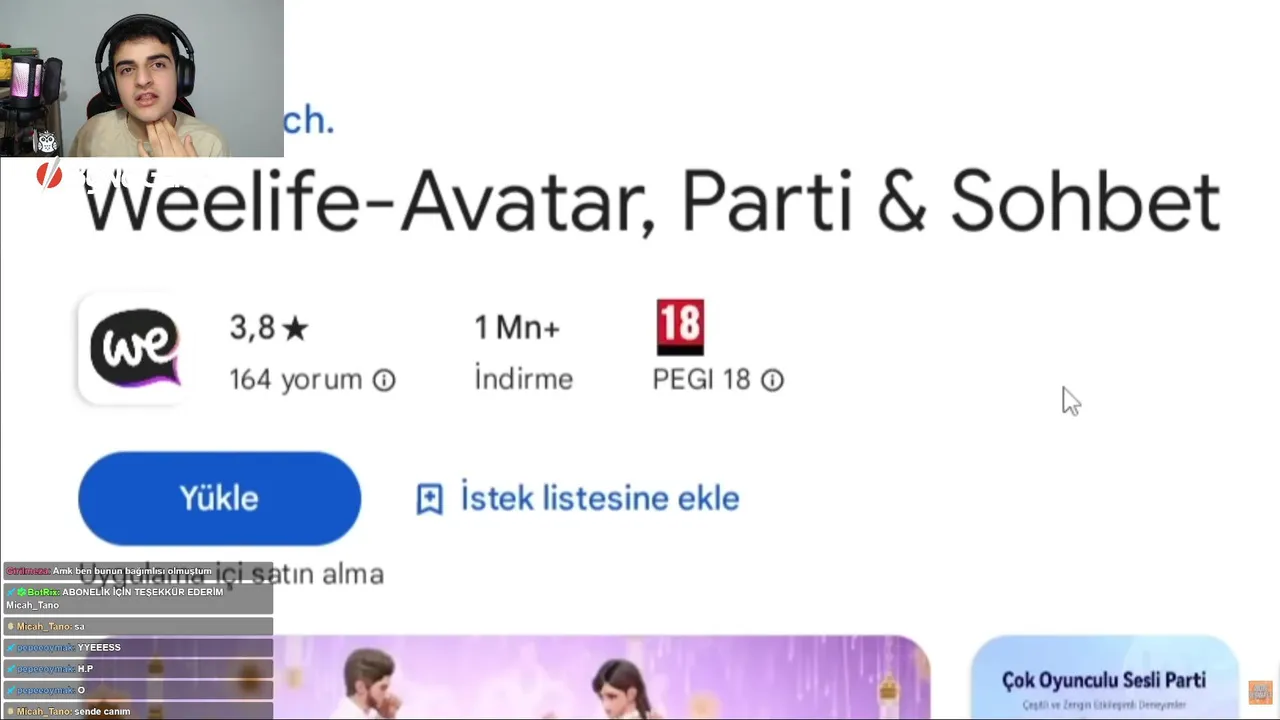The image size is (1280, 720).
Task: Click the bookmark icon for İstek listesine ekle
Action: point(429,499)
